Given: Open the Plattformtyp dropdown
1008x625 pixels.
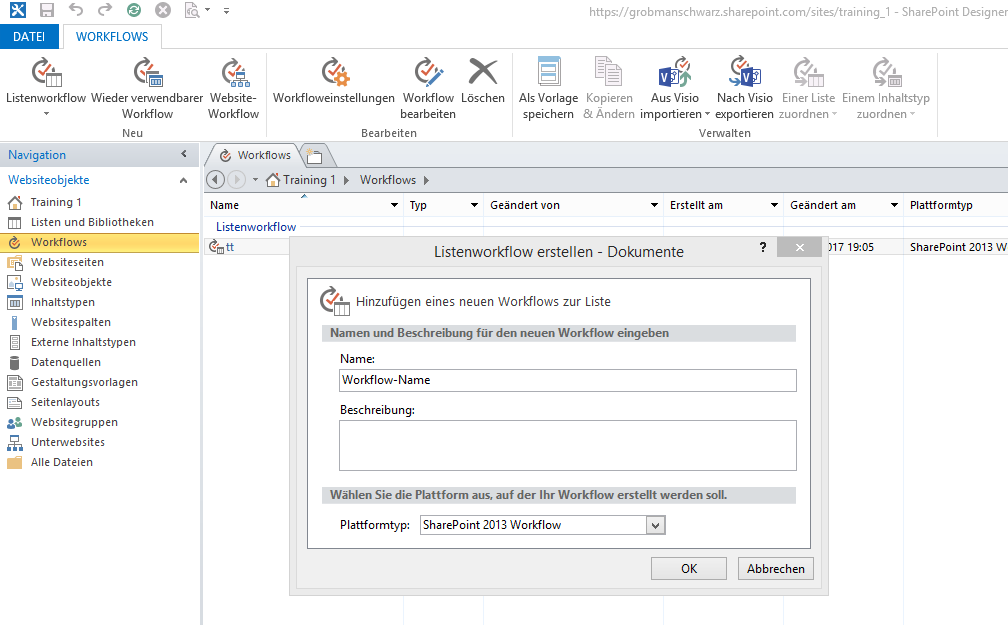Looking at the screenshot, I should (x=656, y=525).
